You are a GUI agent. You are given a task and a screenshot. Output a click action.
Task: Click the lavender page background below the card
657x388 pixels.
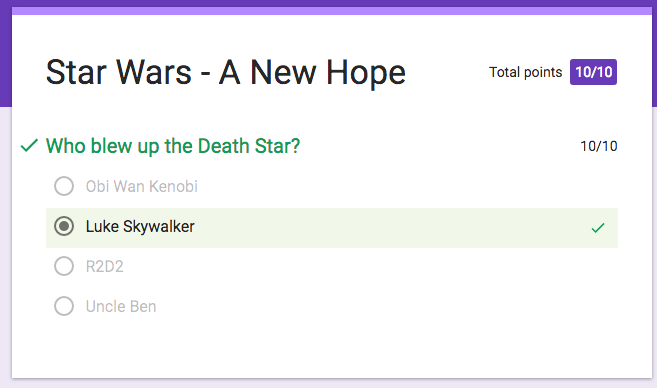point(328,383)
